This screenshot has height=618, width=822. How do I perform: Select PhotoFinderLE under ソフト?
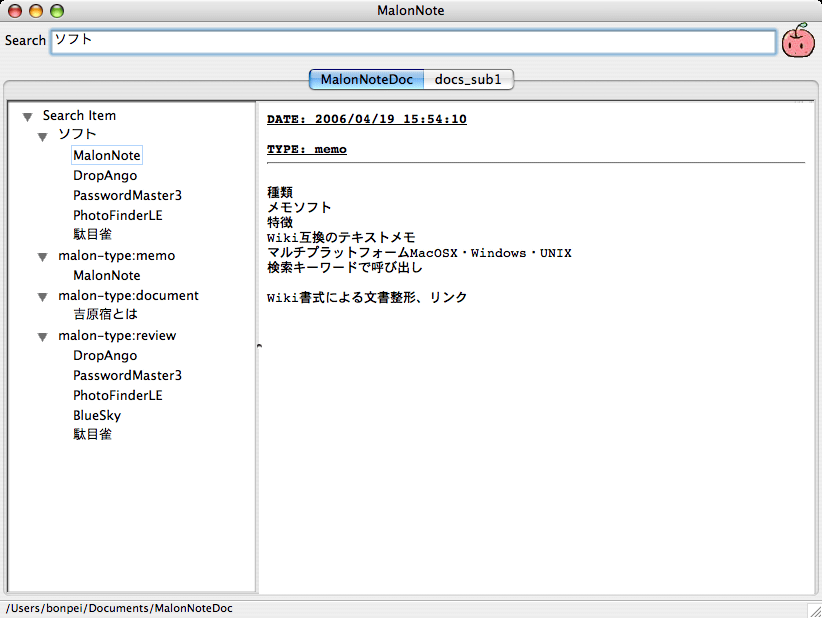tap(118, 215)
